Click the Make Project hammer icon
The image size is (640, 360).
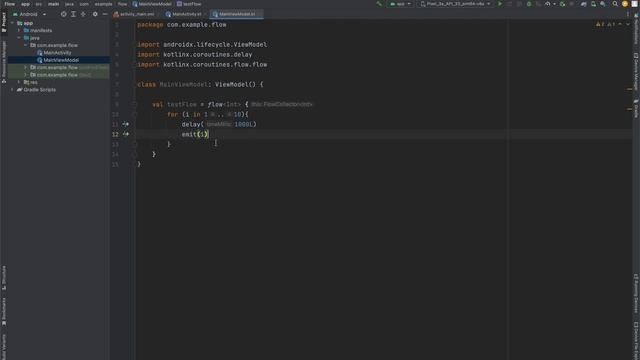pos(379,4)
